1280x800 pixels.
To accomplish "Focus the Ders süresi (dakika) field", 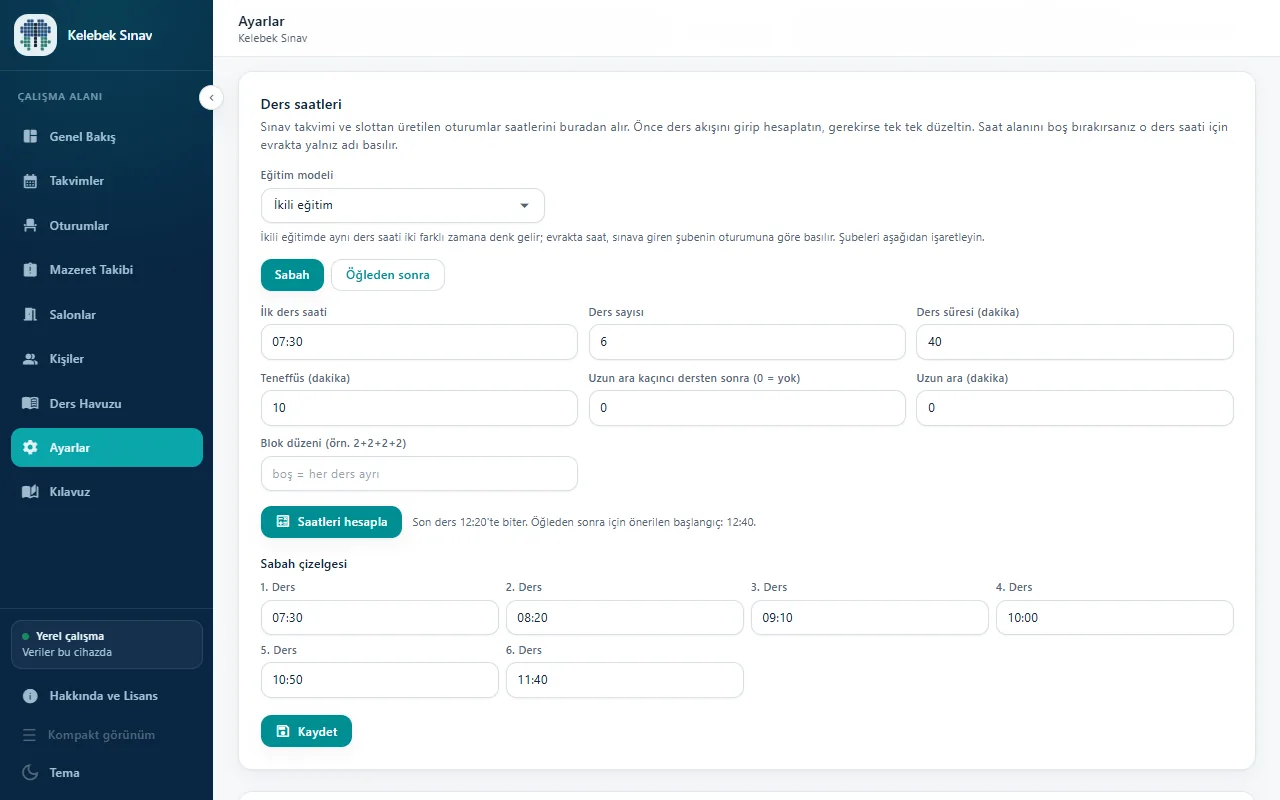I will point(1075,342).
